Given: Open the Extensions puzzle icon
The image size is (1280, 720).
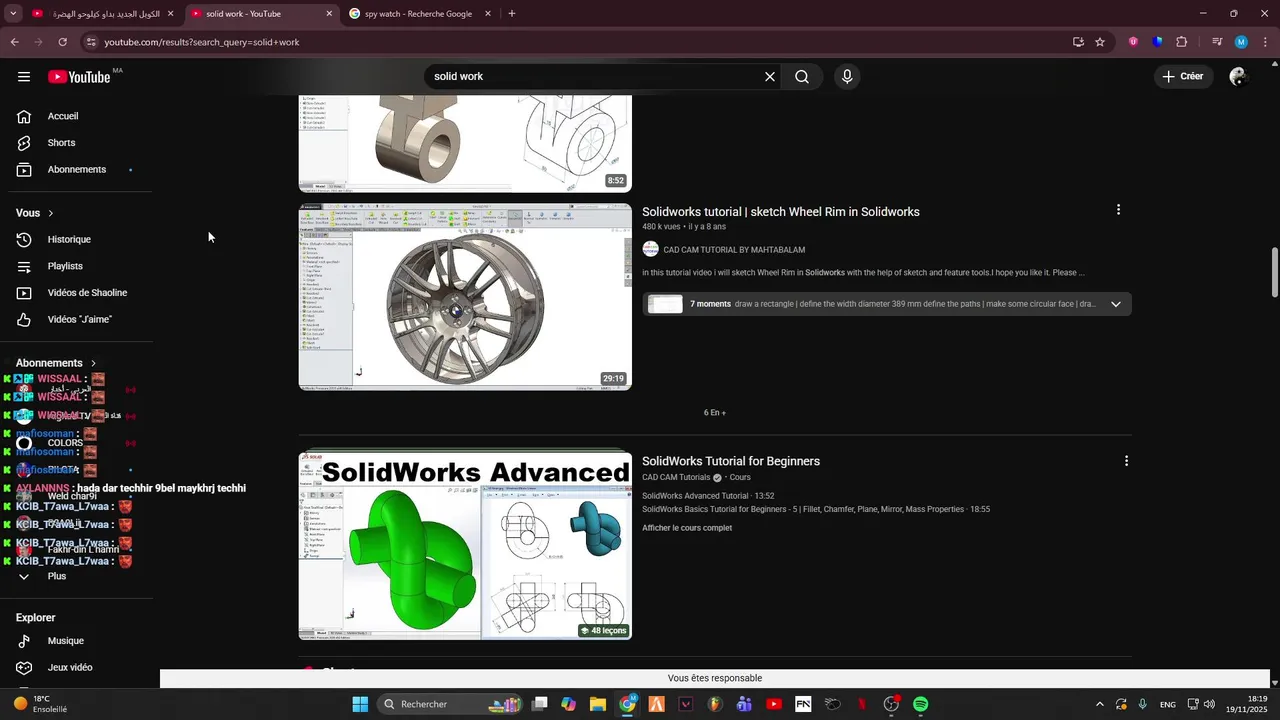Looking at the screenshot, I should (1182, 42).
